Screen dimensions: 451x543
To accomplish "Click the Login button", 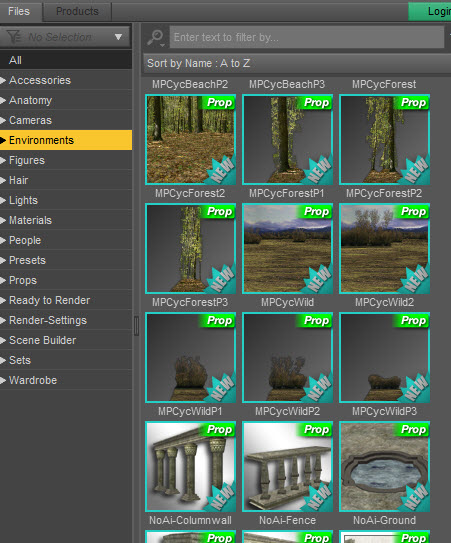I will pyautogui.click(x=430, y=11).
